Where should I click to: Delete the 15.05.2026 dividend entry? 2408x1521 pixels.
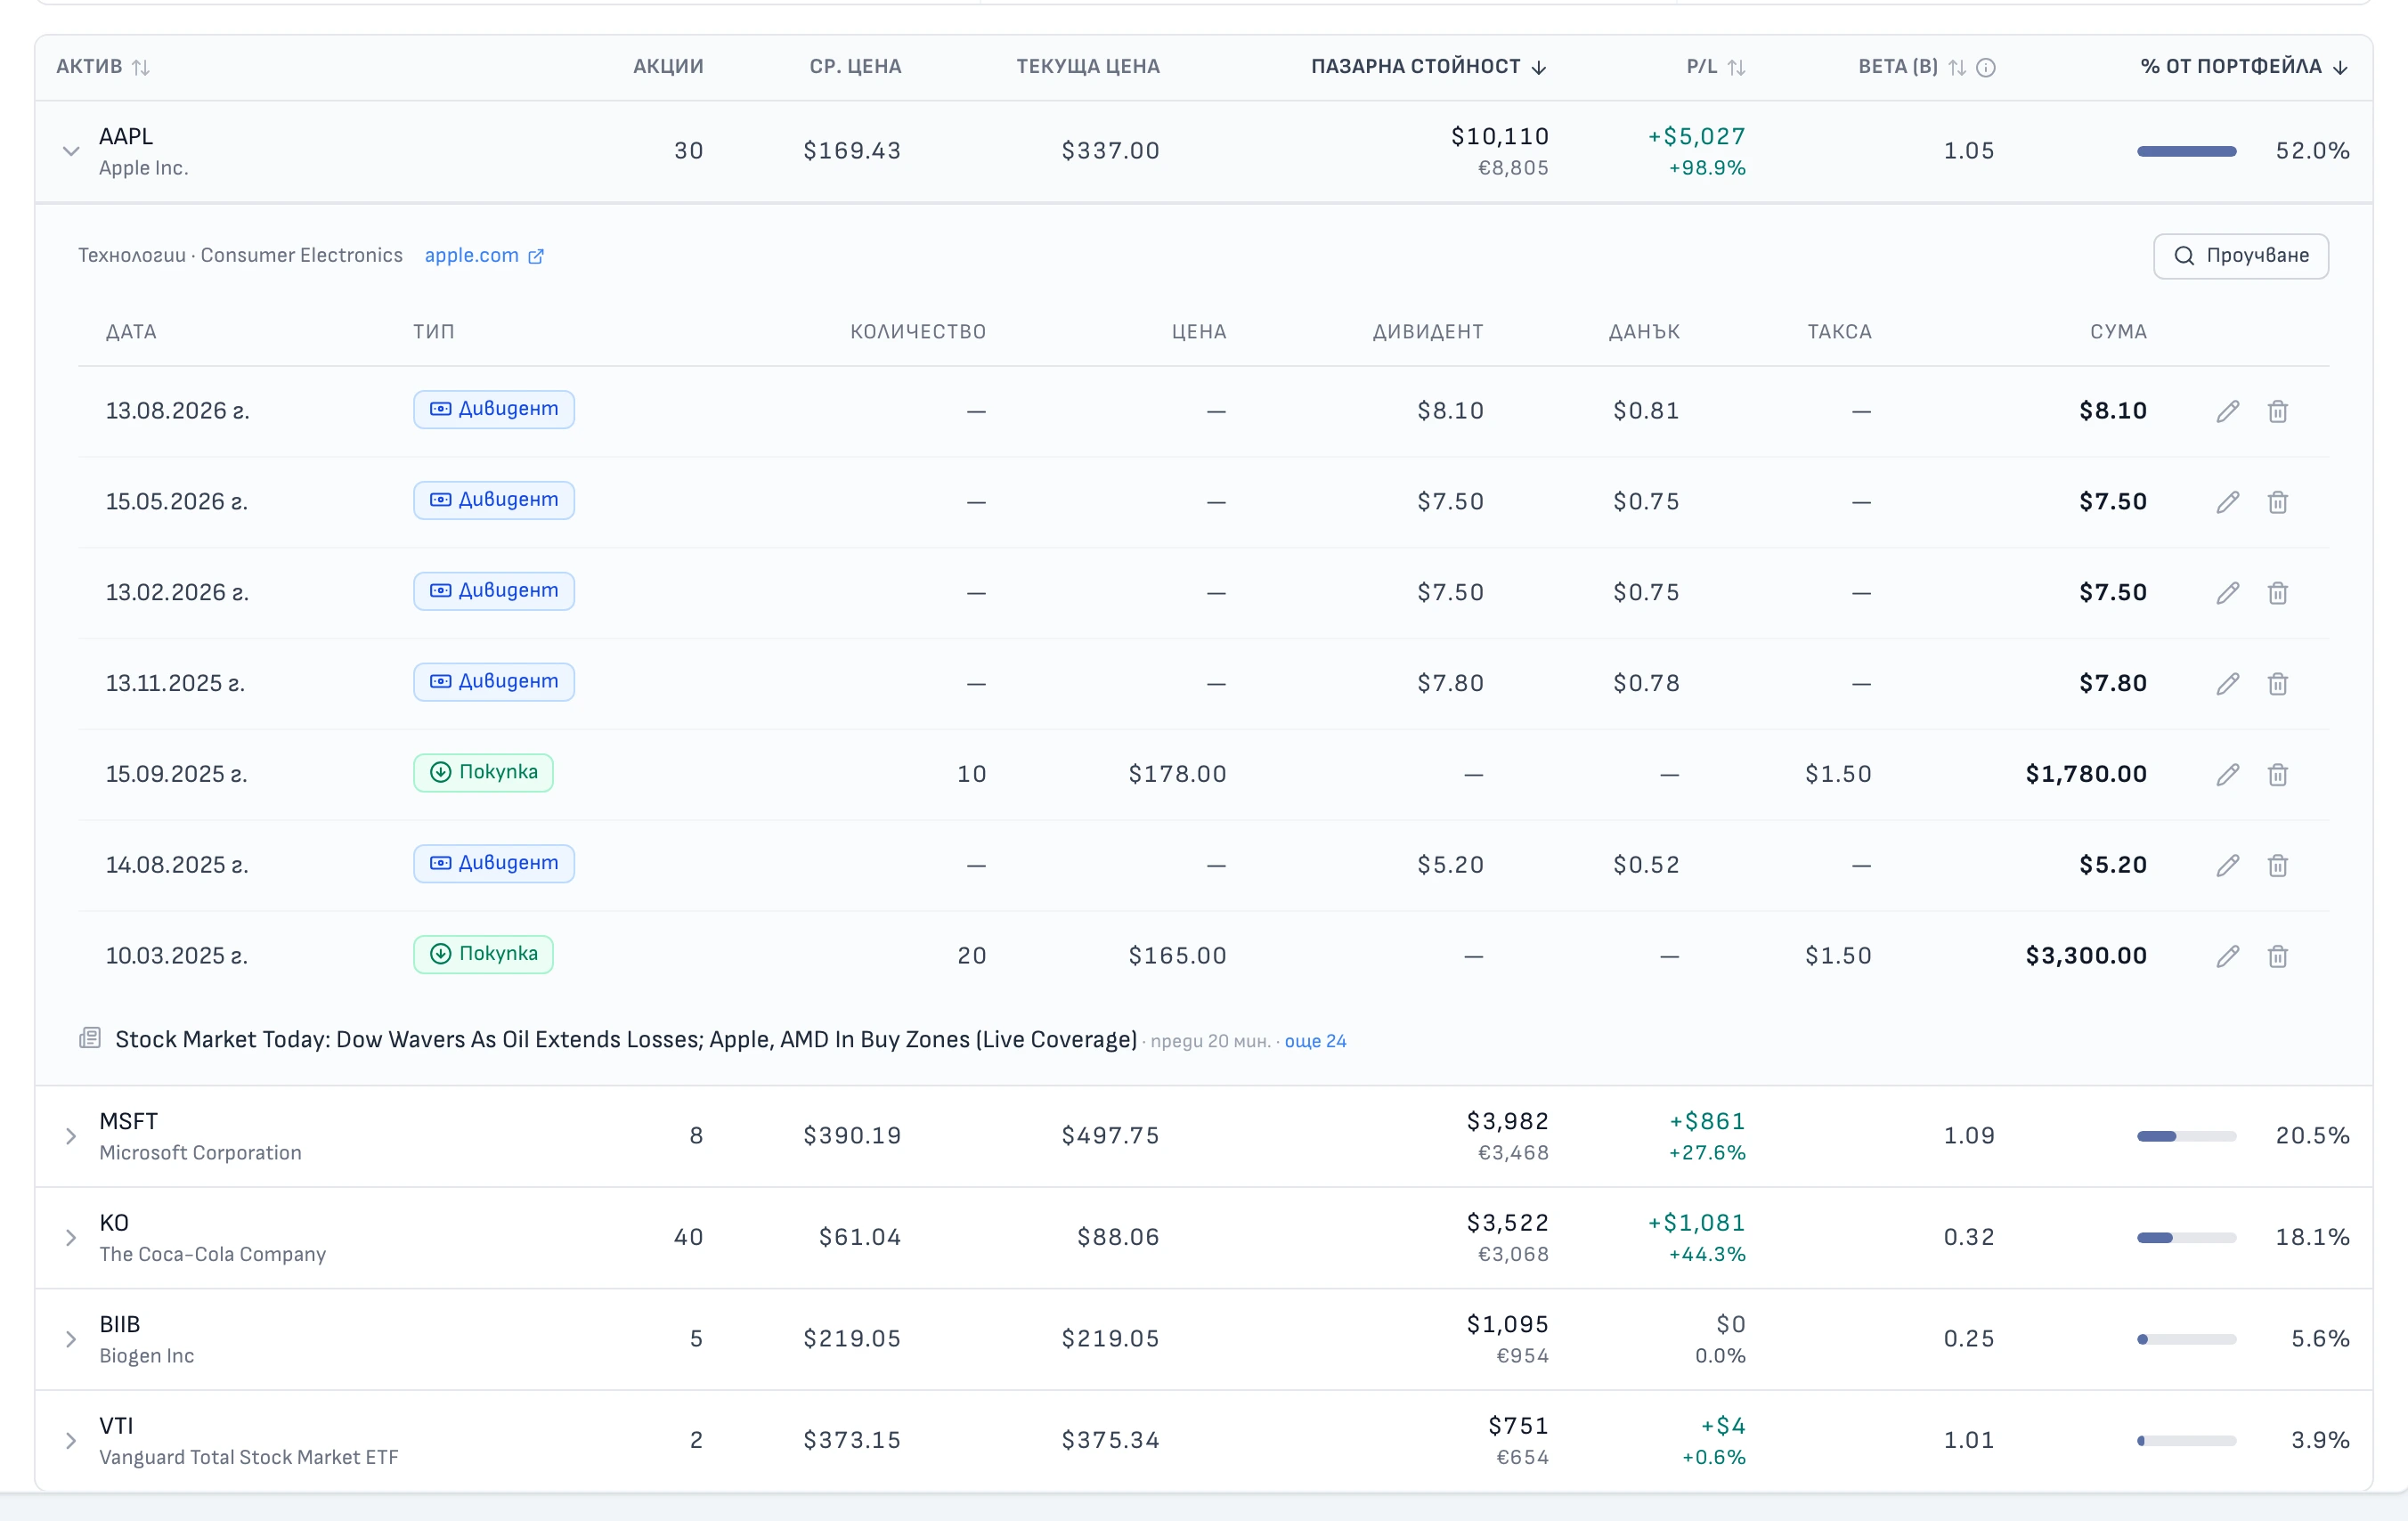[x=2277, y=502]
